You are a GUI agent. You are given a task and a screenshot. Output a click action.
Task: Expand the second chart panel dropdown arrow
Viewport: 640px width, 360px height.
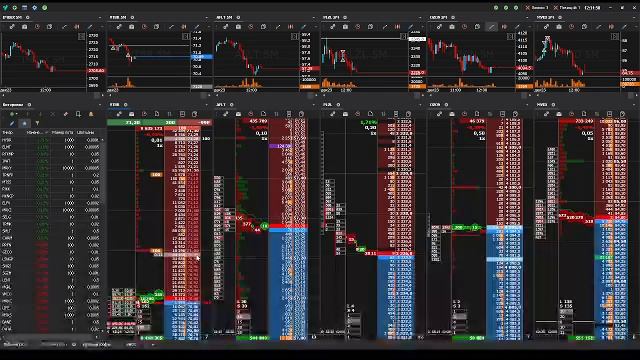click(x=207, y=18)
